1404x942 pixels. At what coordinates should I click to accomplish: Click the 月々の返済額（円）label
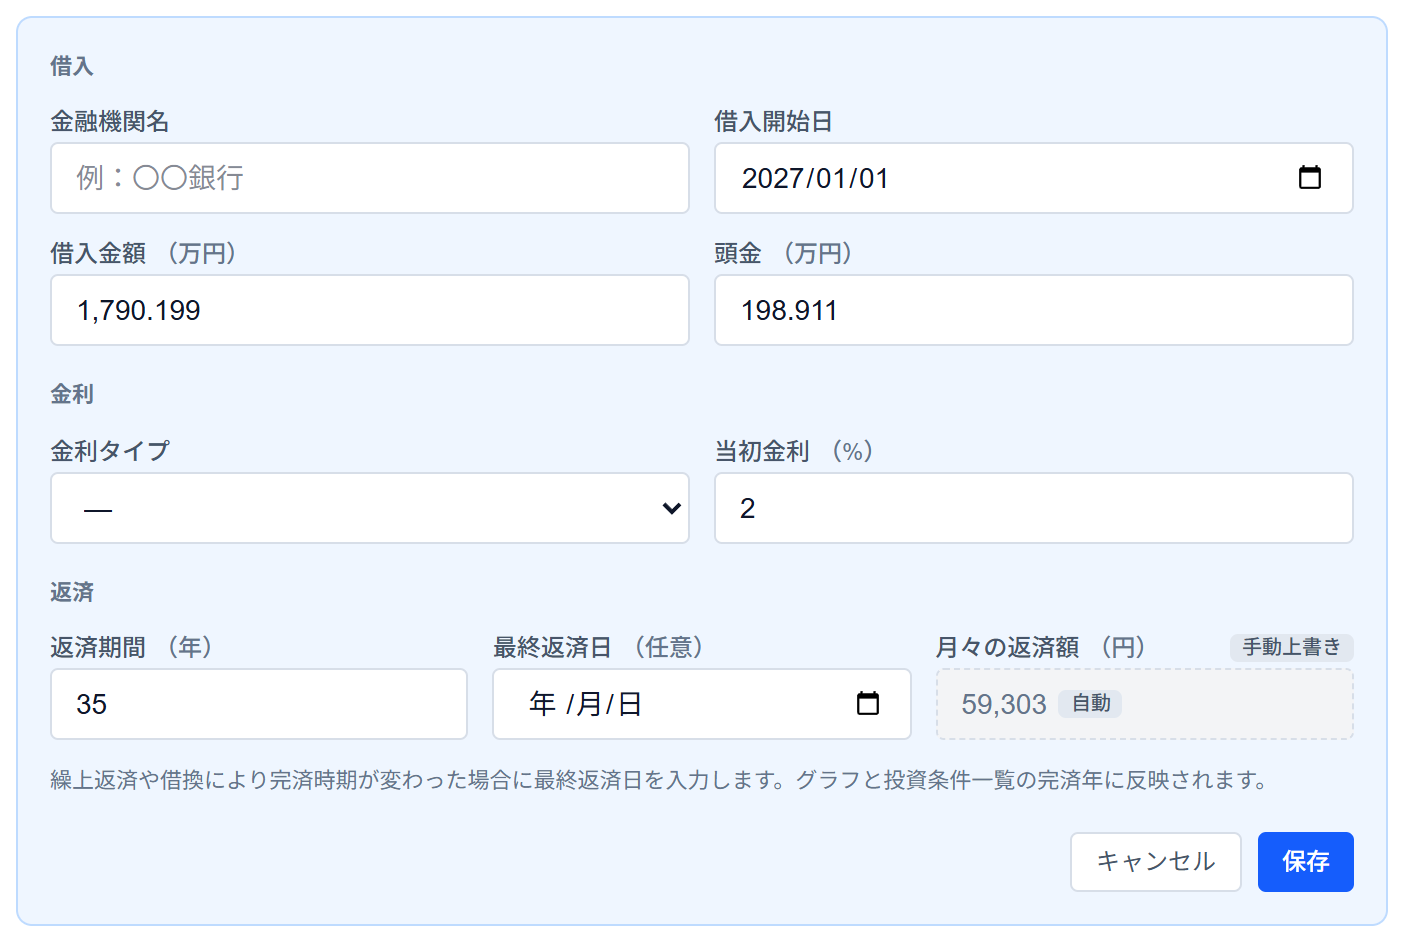[1041, 647]
